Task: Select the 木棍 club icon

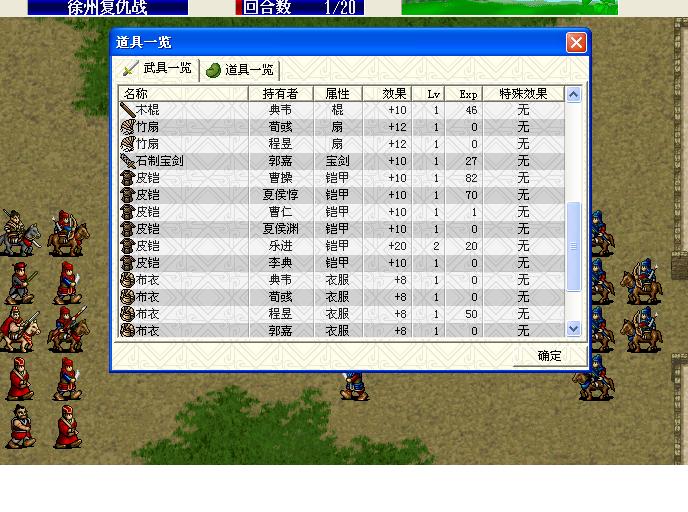Action: (128, 110)
